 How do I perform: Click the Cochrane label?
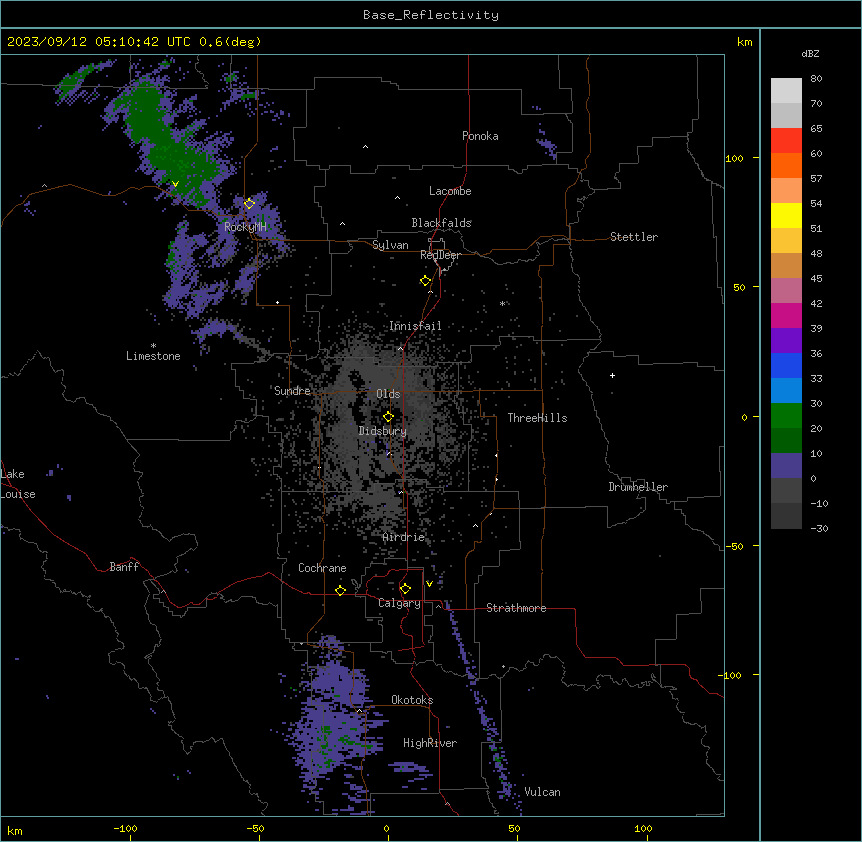point(322,568)
